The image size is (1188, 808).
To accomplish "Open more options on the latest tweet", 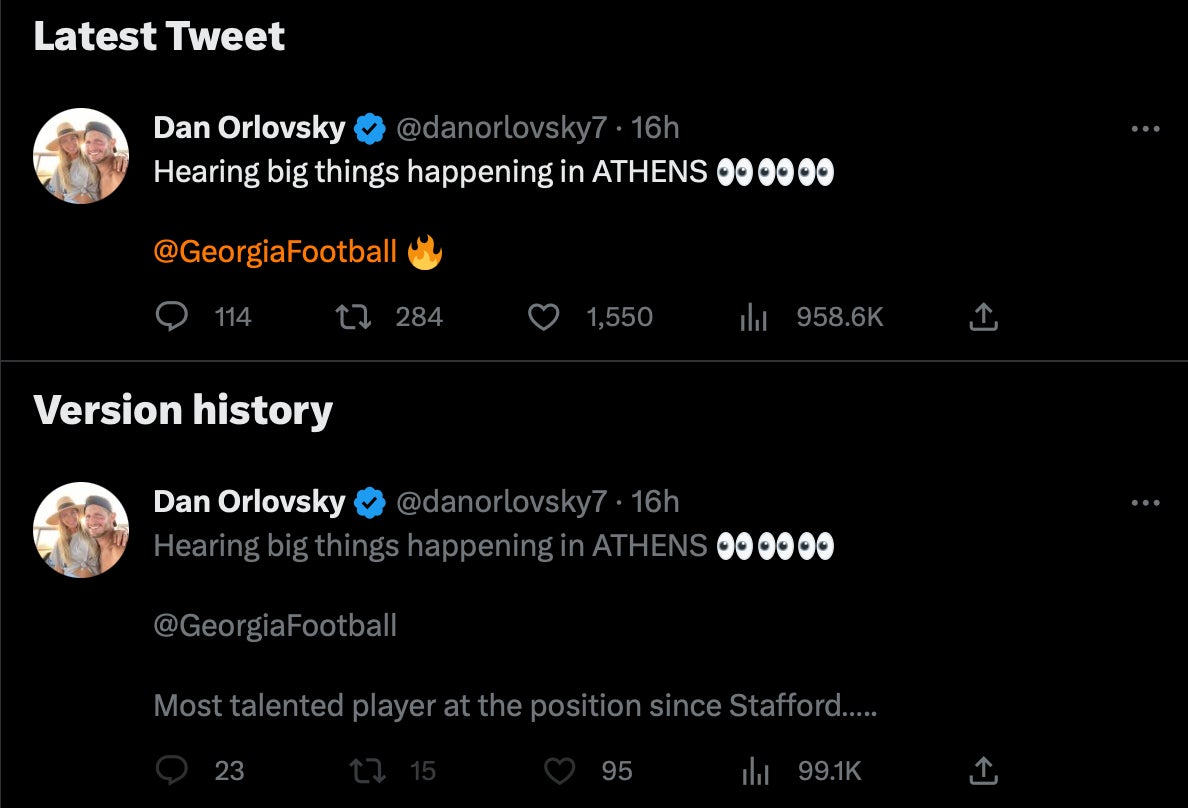I will click(x=1145, y=129).
